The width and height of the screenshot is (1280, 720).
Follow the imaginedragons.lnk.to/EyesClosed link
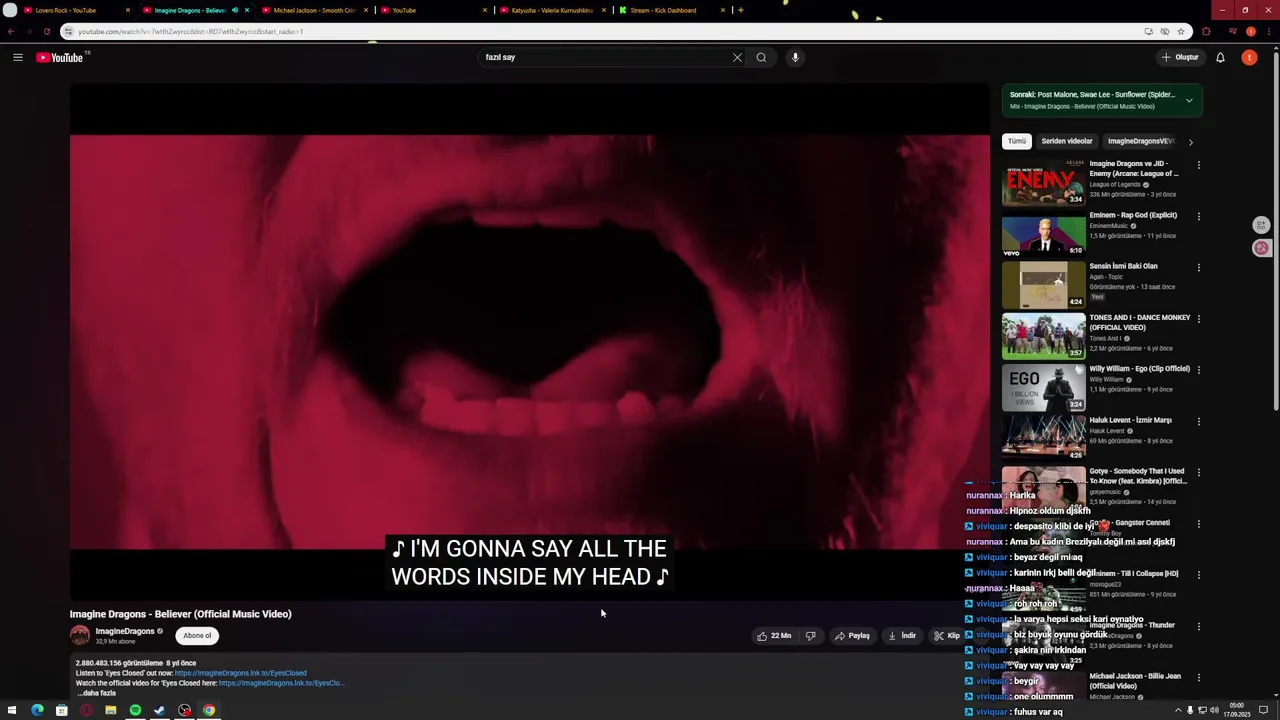click(241, 673)
